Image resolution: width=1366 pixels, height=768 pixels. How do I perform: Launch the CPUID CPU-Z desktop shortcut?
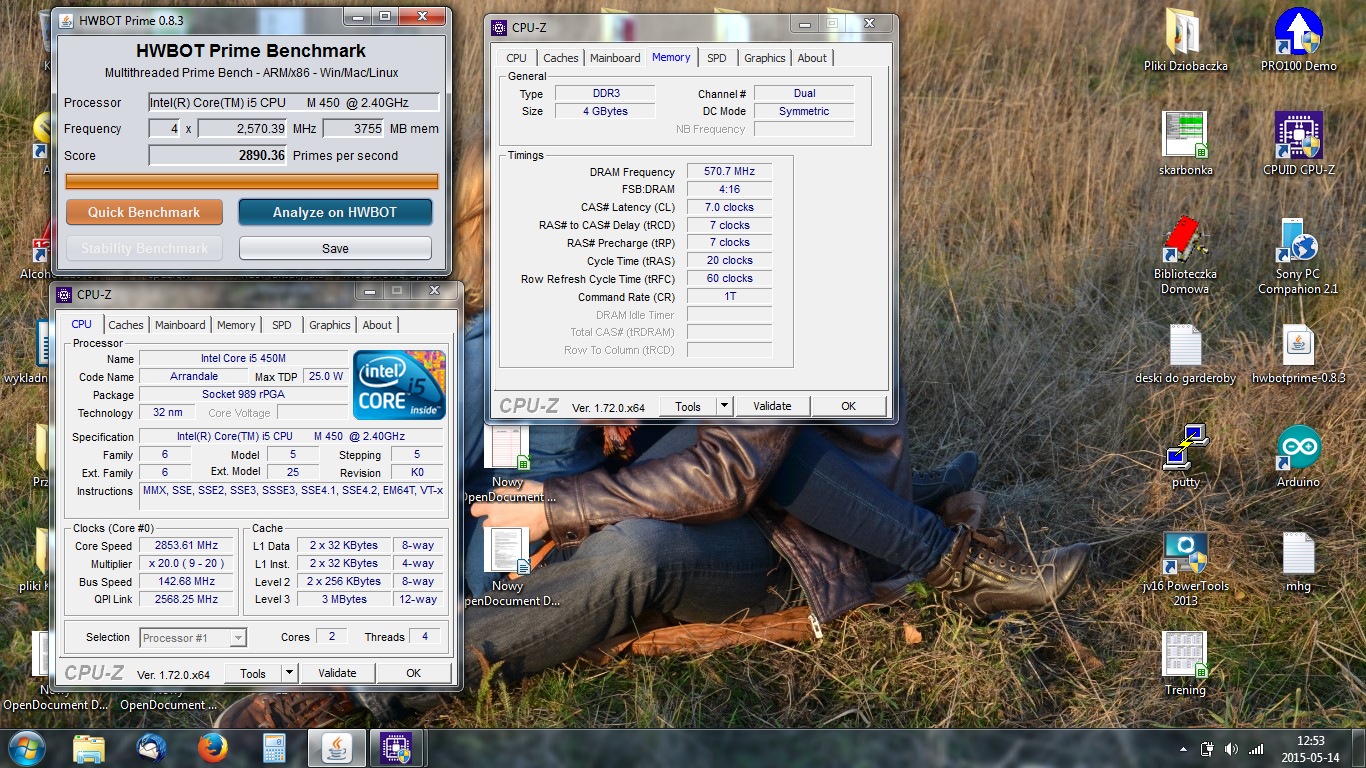pos(1298,135)
